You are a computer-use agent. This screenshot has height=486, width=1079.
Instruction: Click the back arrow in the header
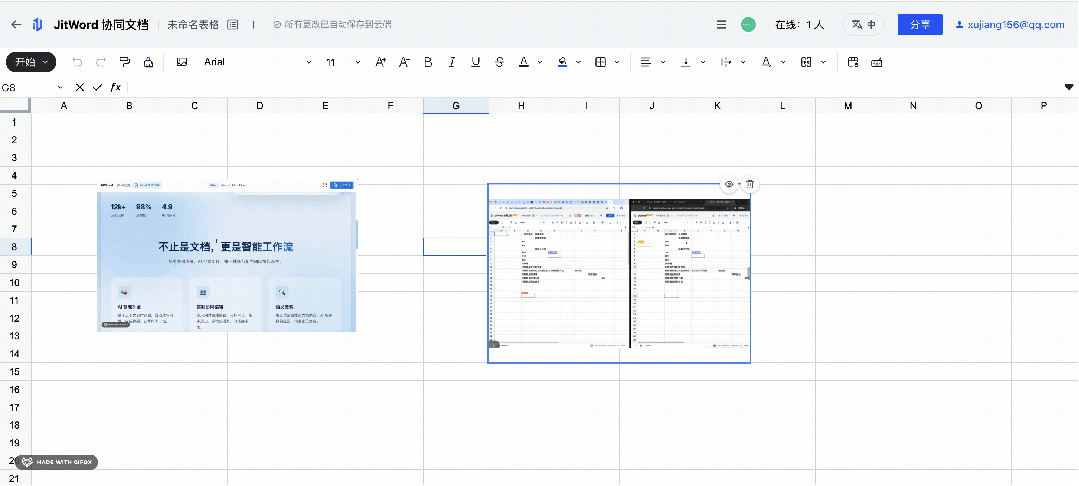pyautogui.click(x=17, y=25)
